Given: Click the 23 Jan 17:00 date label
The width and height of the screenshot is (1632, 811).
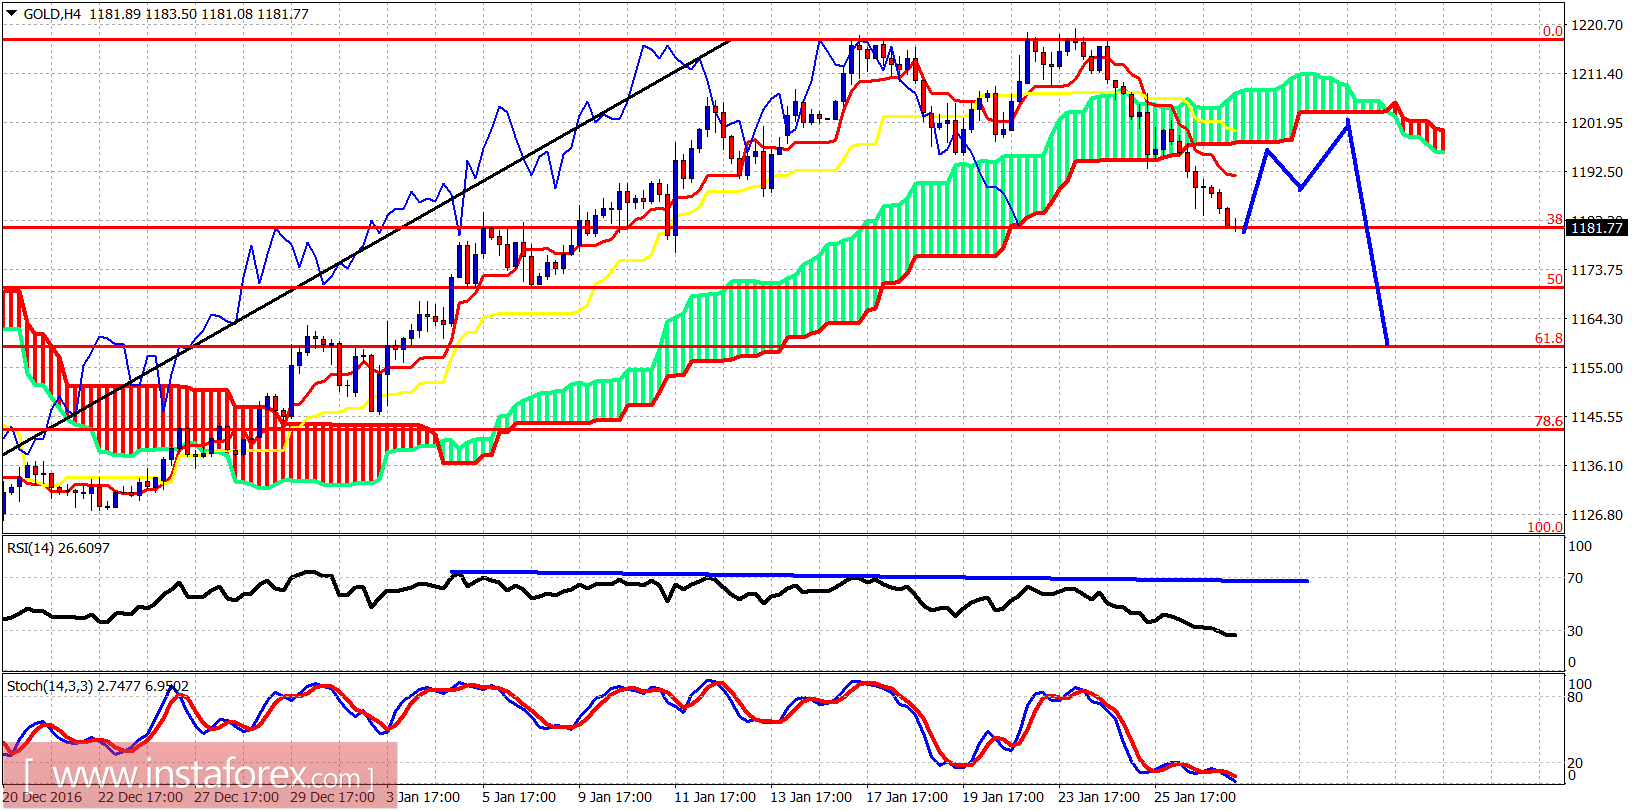Looking at the screenshot, I should 1099,797.
